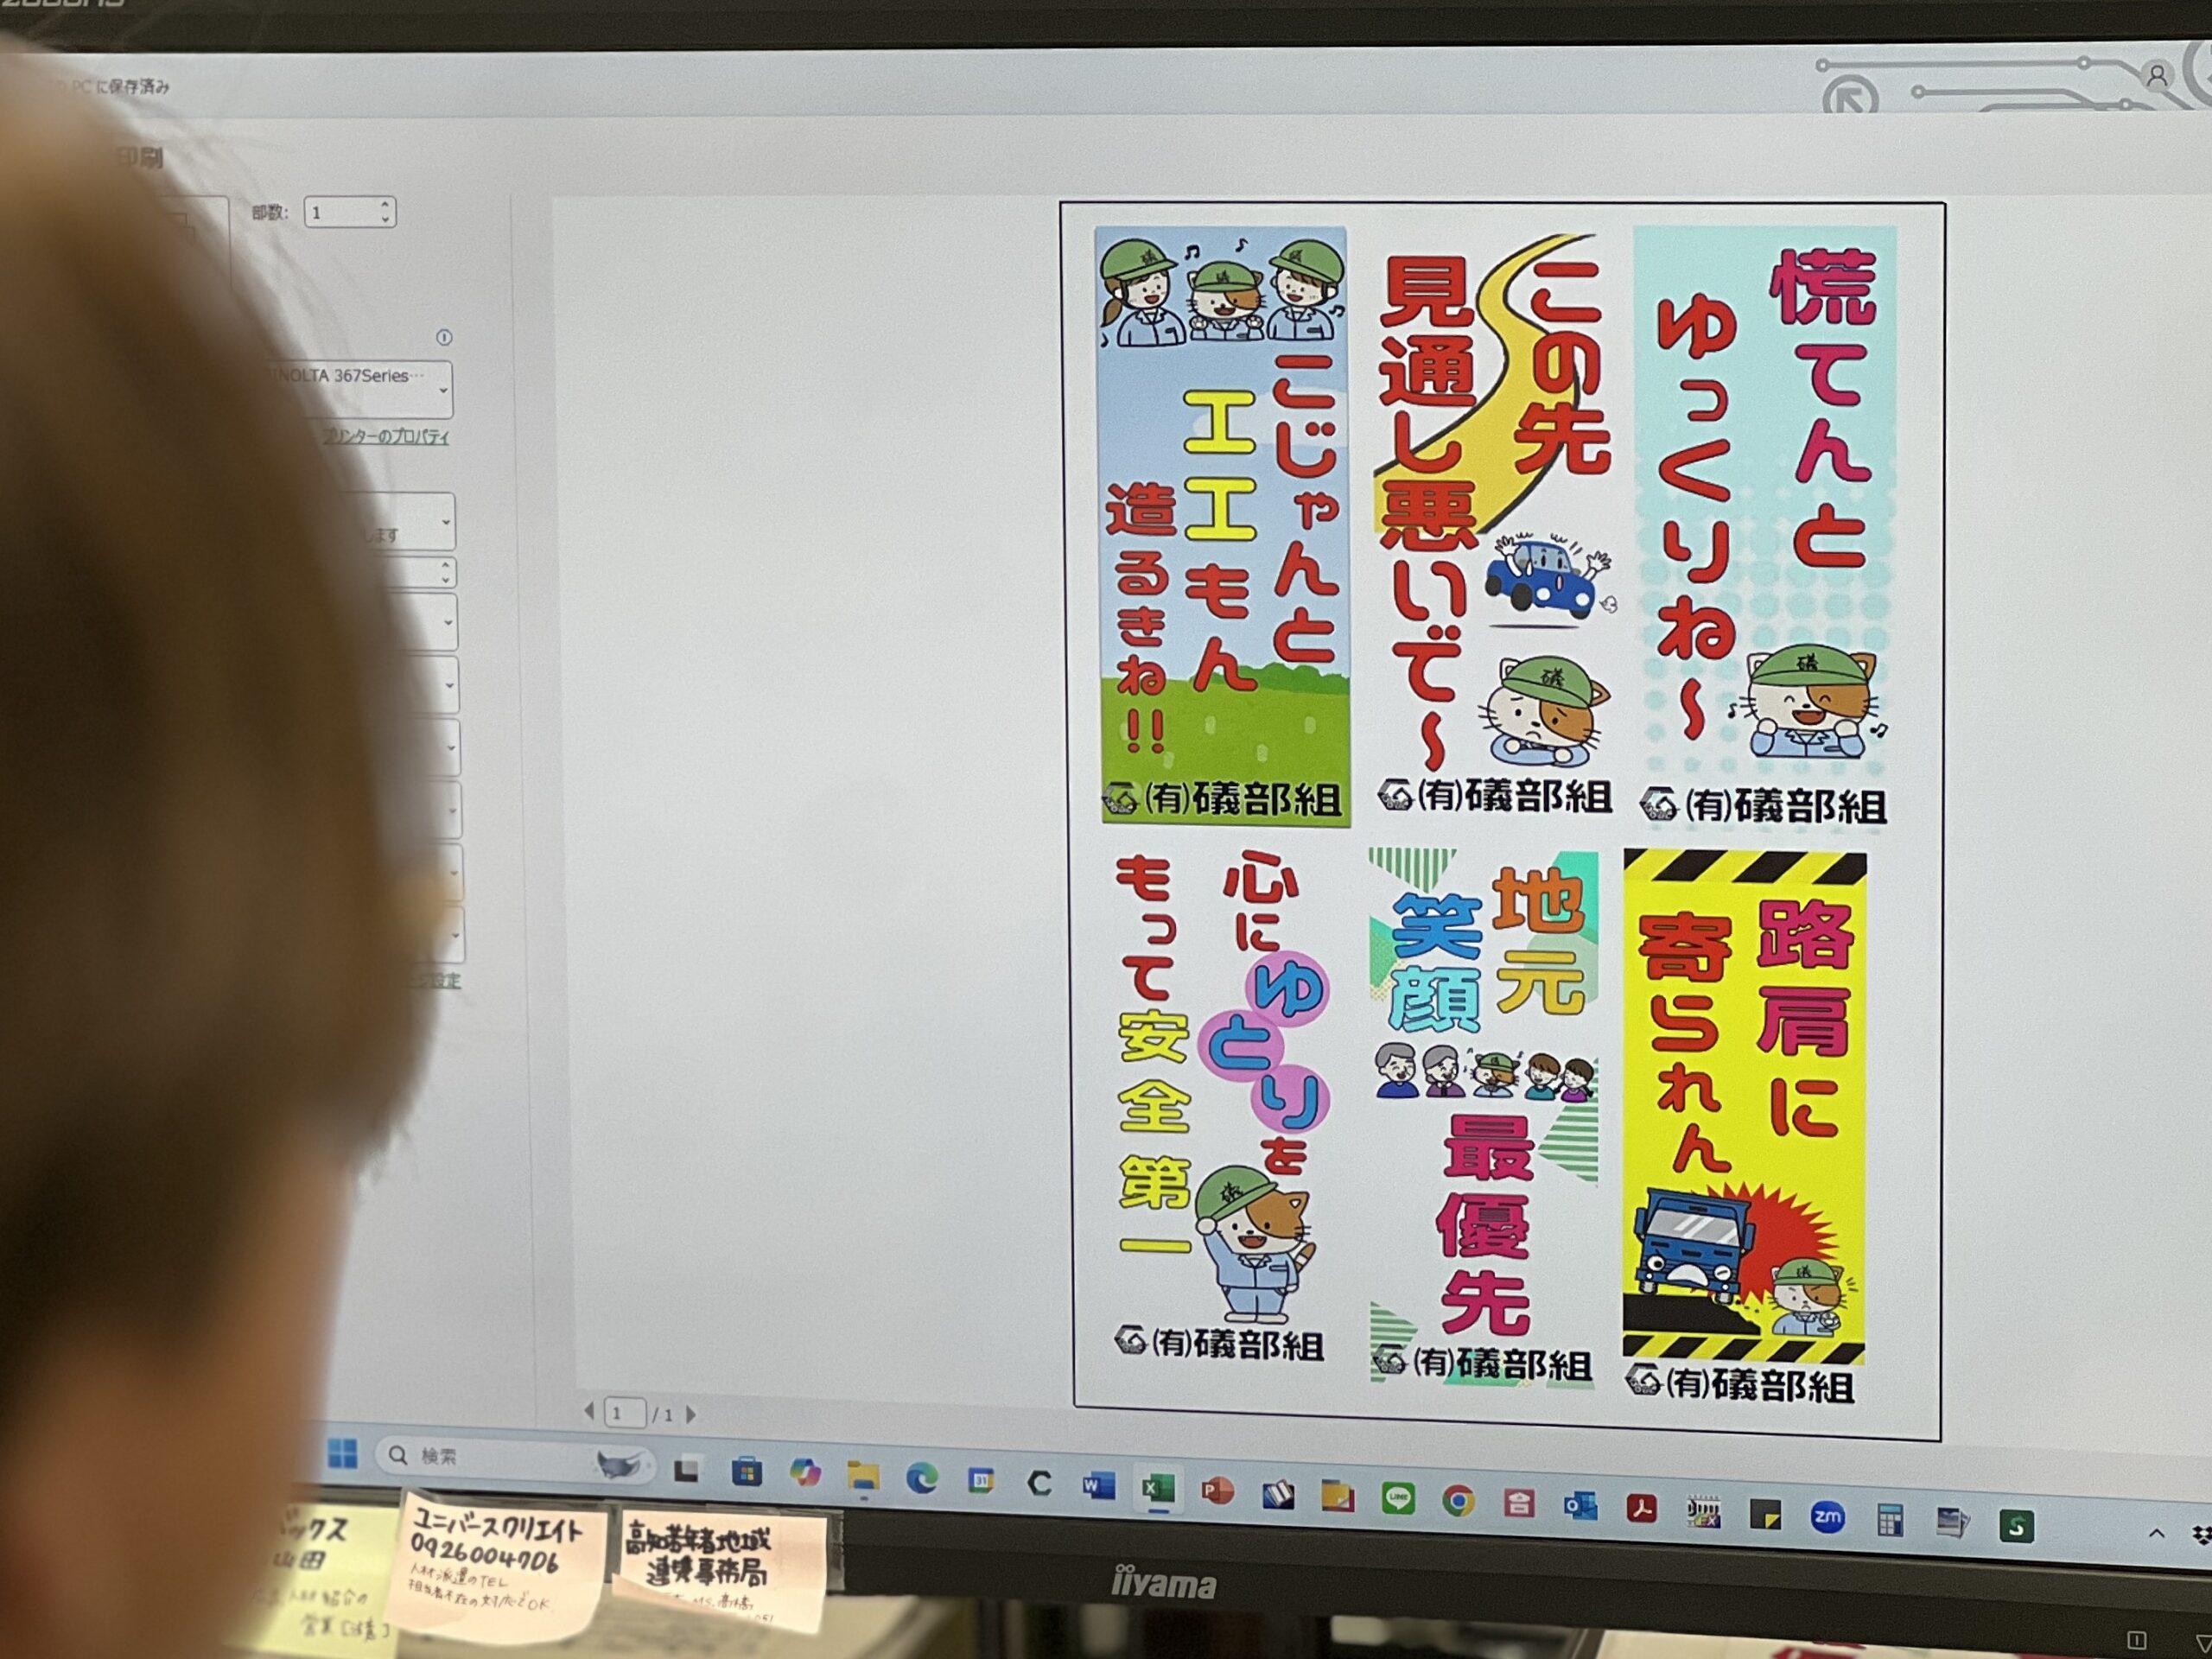Increase the copies count (部数)
The width and height of the screenshot is (2212, 1659).
click(x=385, y=204)
